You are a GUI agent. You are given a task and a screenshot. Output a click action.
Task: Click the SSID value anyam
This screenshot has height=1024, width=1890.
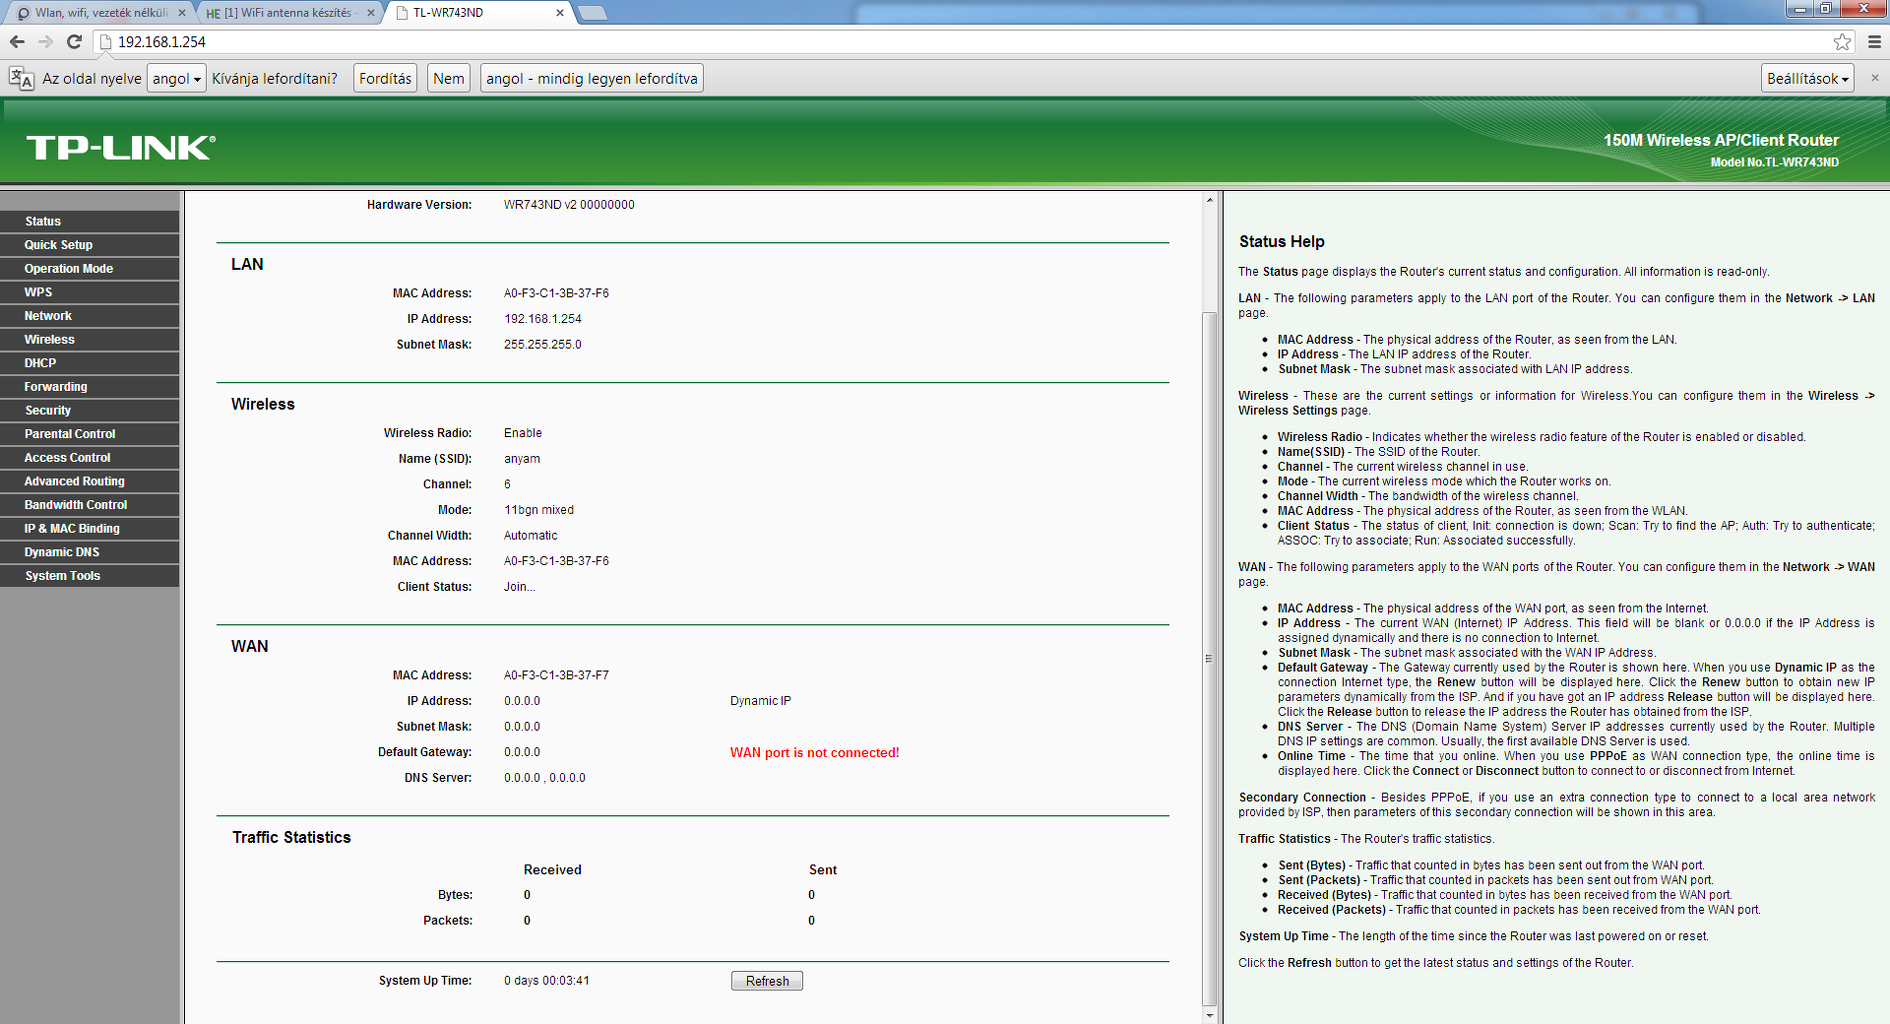522,459
